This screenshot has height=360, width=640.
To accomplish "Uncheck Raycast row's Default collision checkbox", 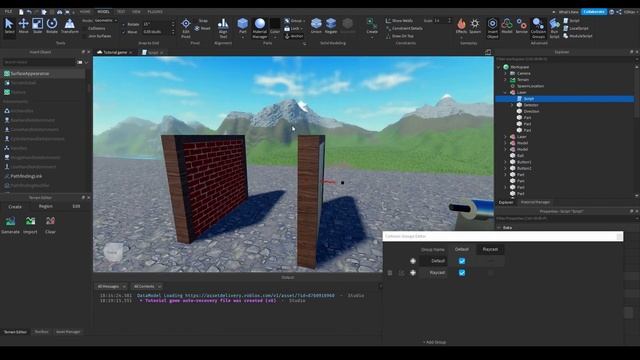I will coord(462,273).
